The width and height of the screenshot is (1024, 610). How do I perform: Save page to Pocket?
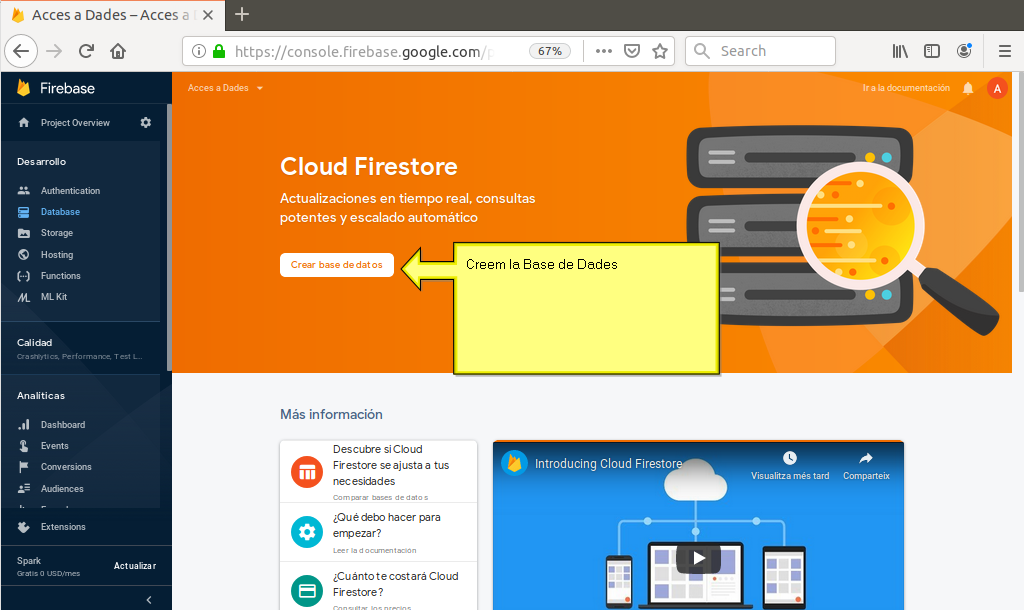click(632, 51)
